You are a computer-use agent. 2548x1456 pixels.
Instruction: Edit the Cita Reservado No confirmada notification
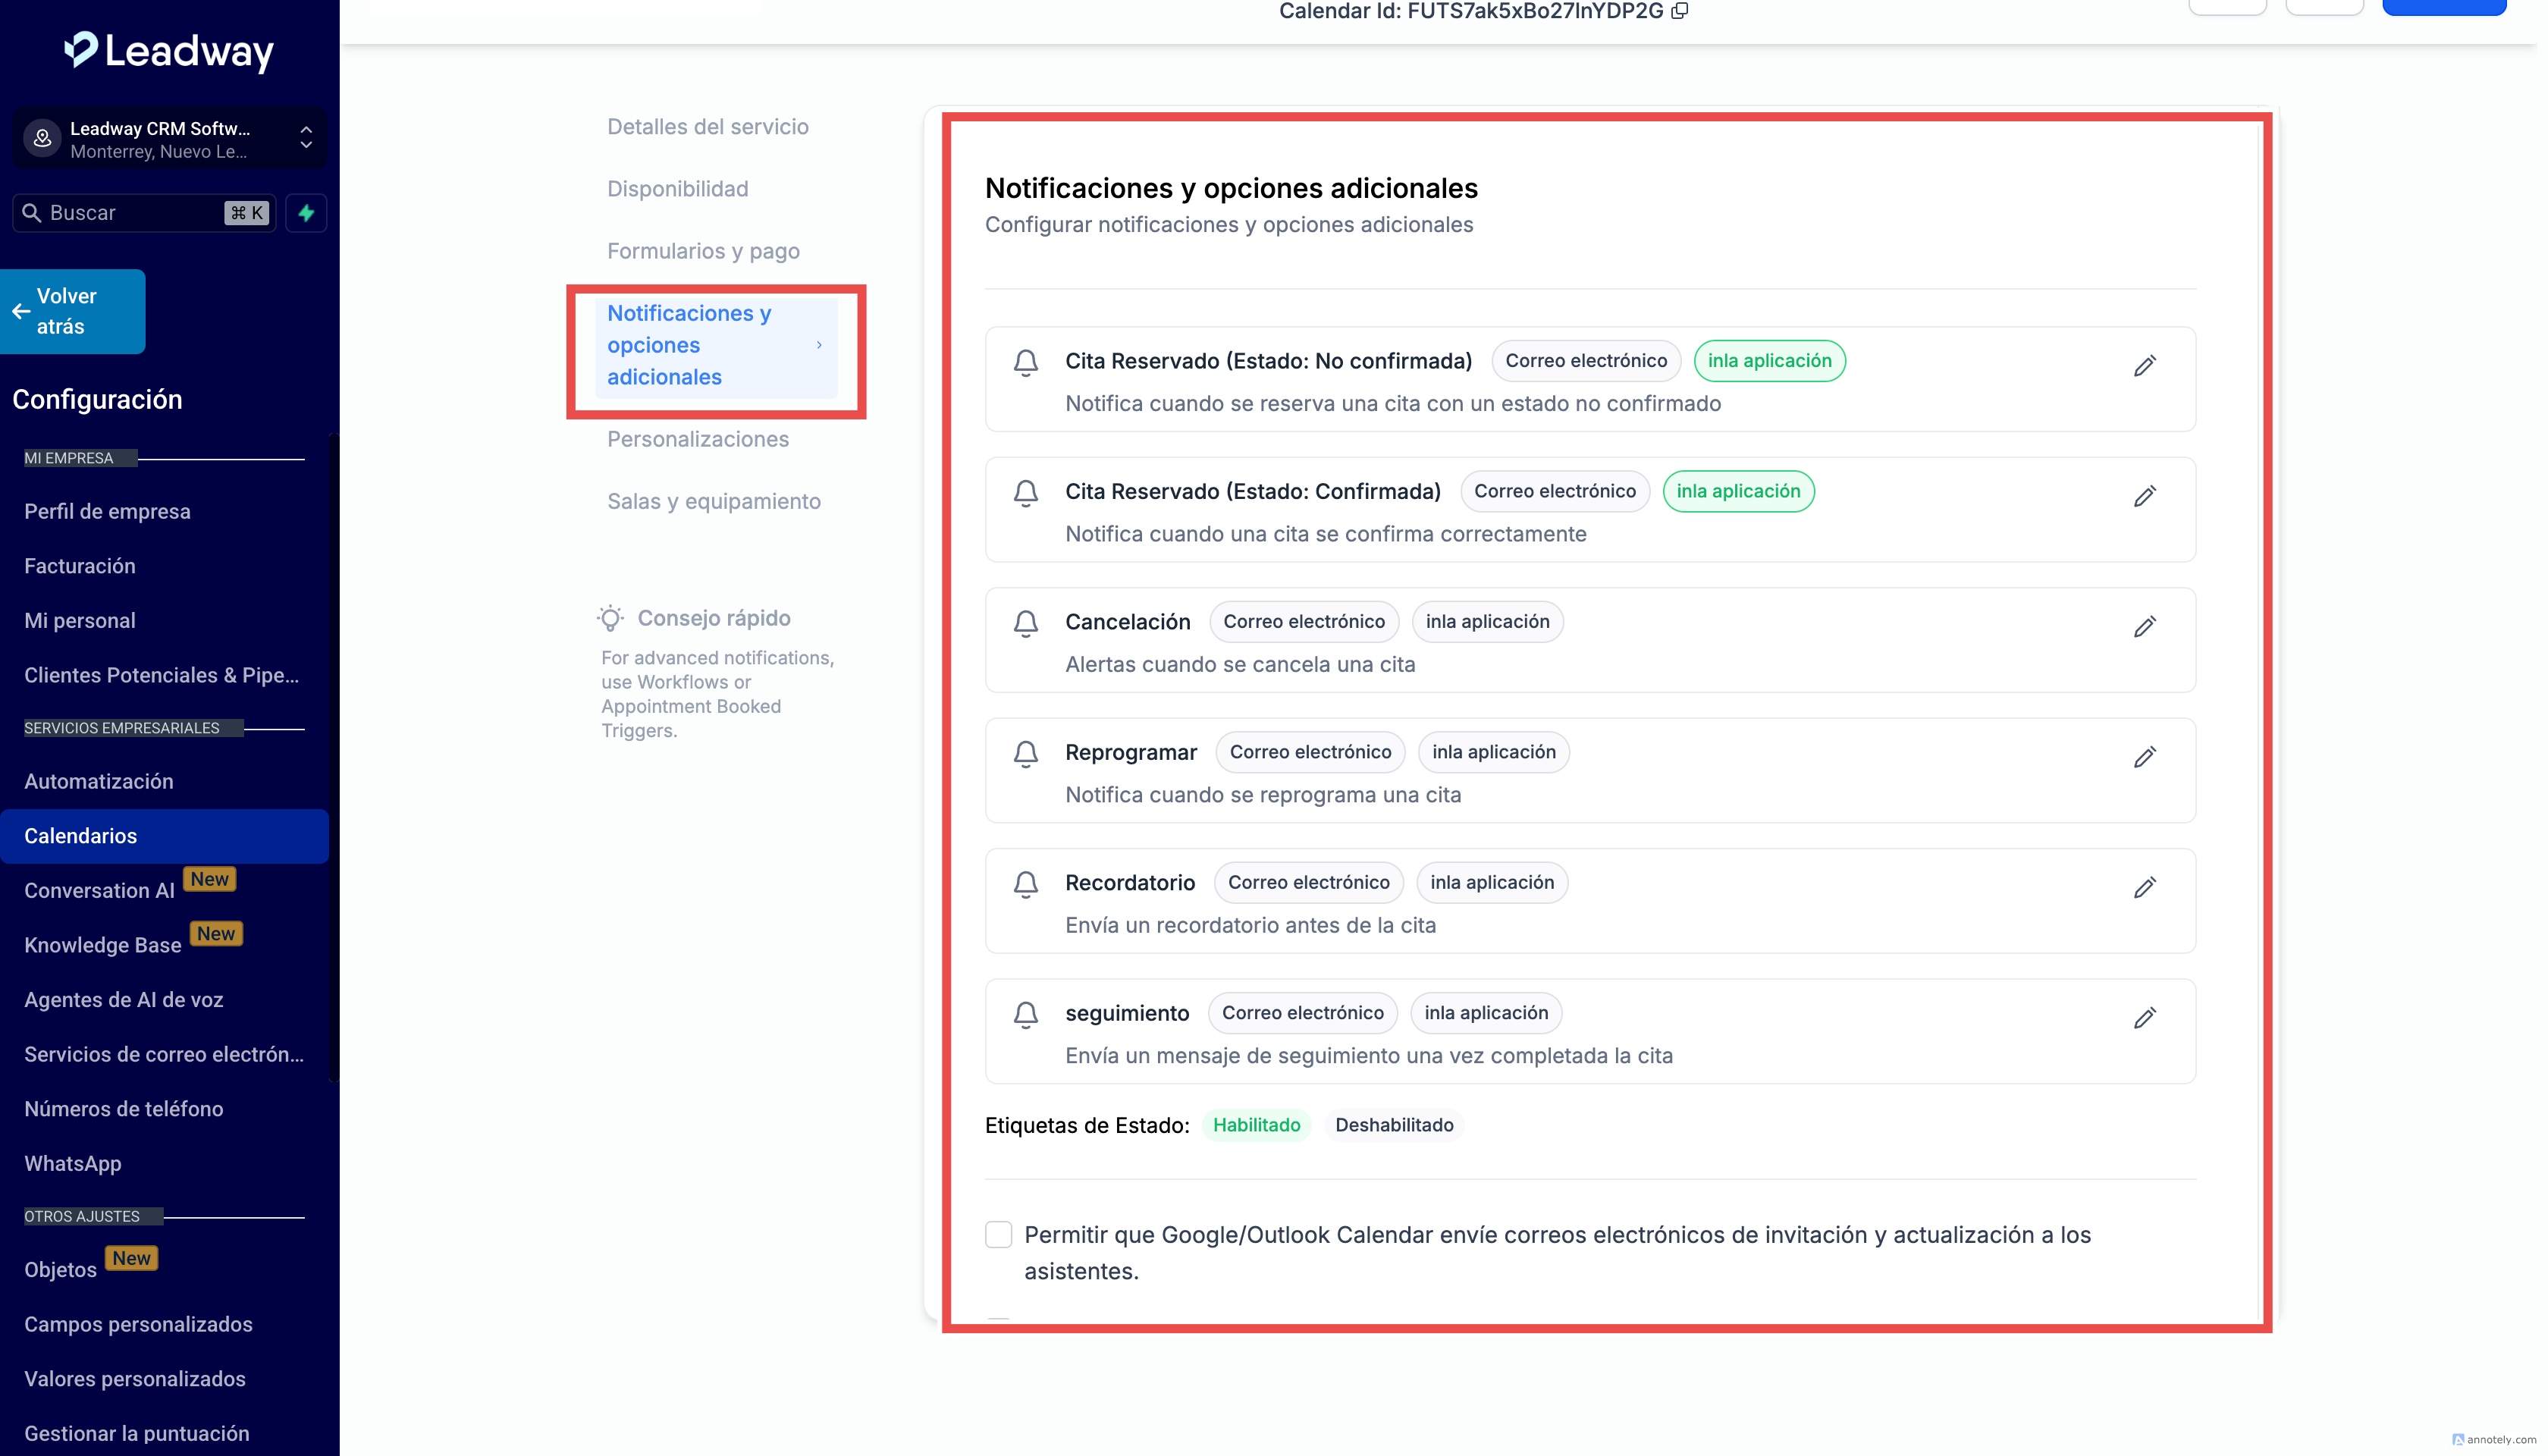point(2144,366)
